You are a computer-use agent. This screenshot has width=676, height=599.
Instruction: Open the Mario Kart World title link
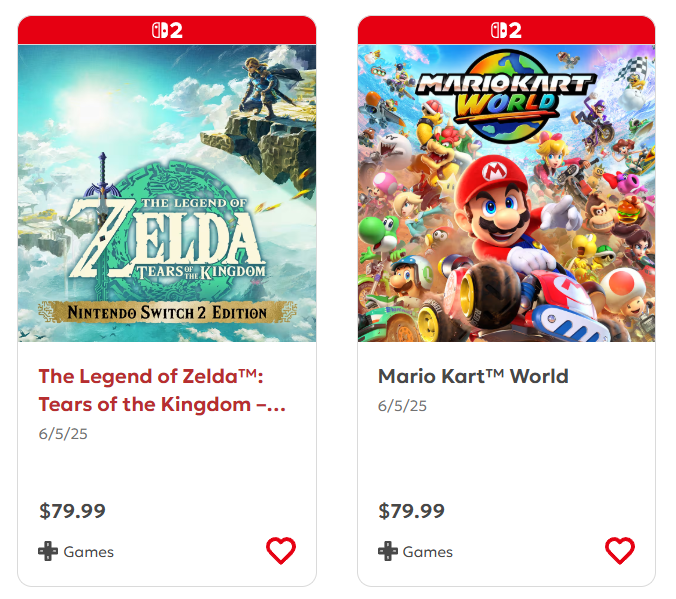(473, 377)
